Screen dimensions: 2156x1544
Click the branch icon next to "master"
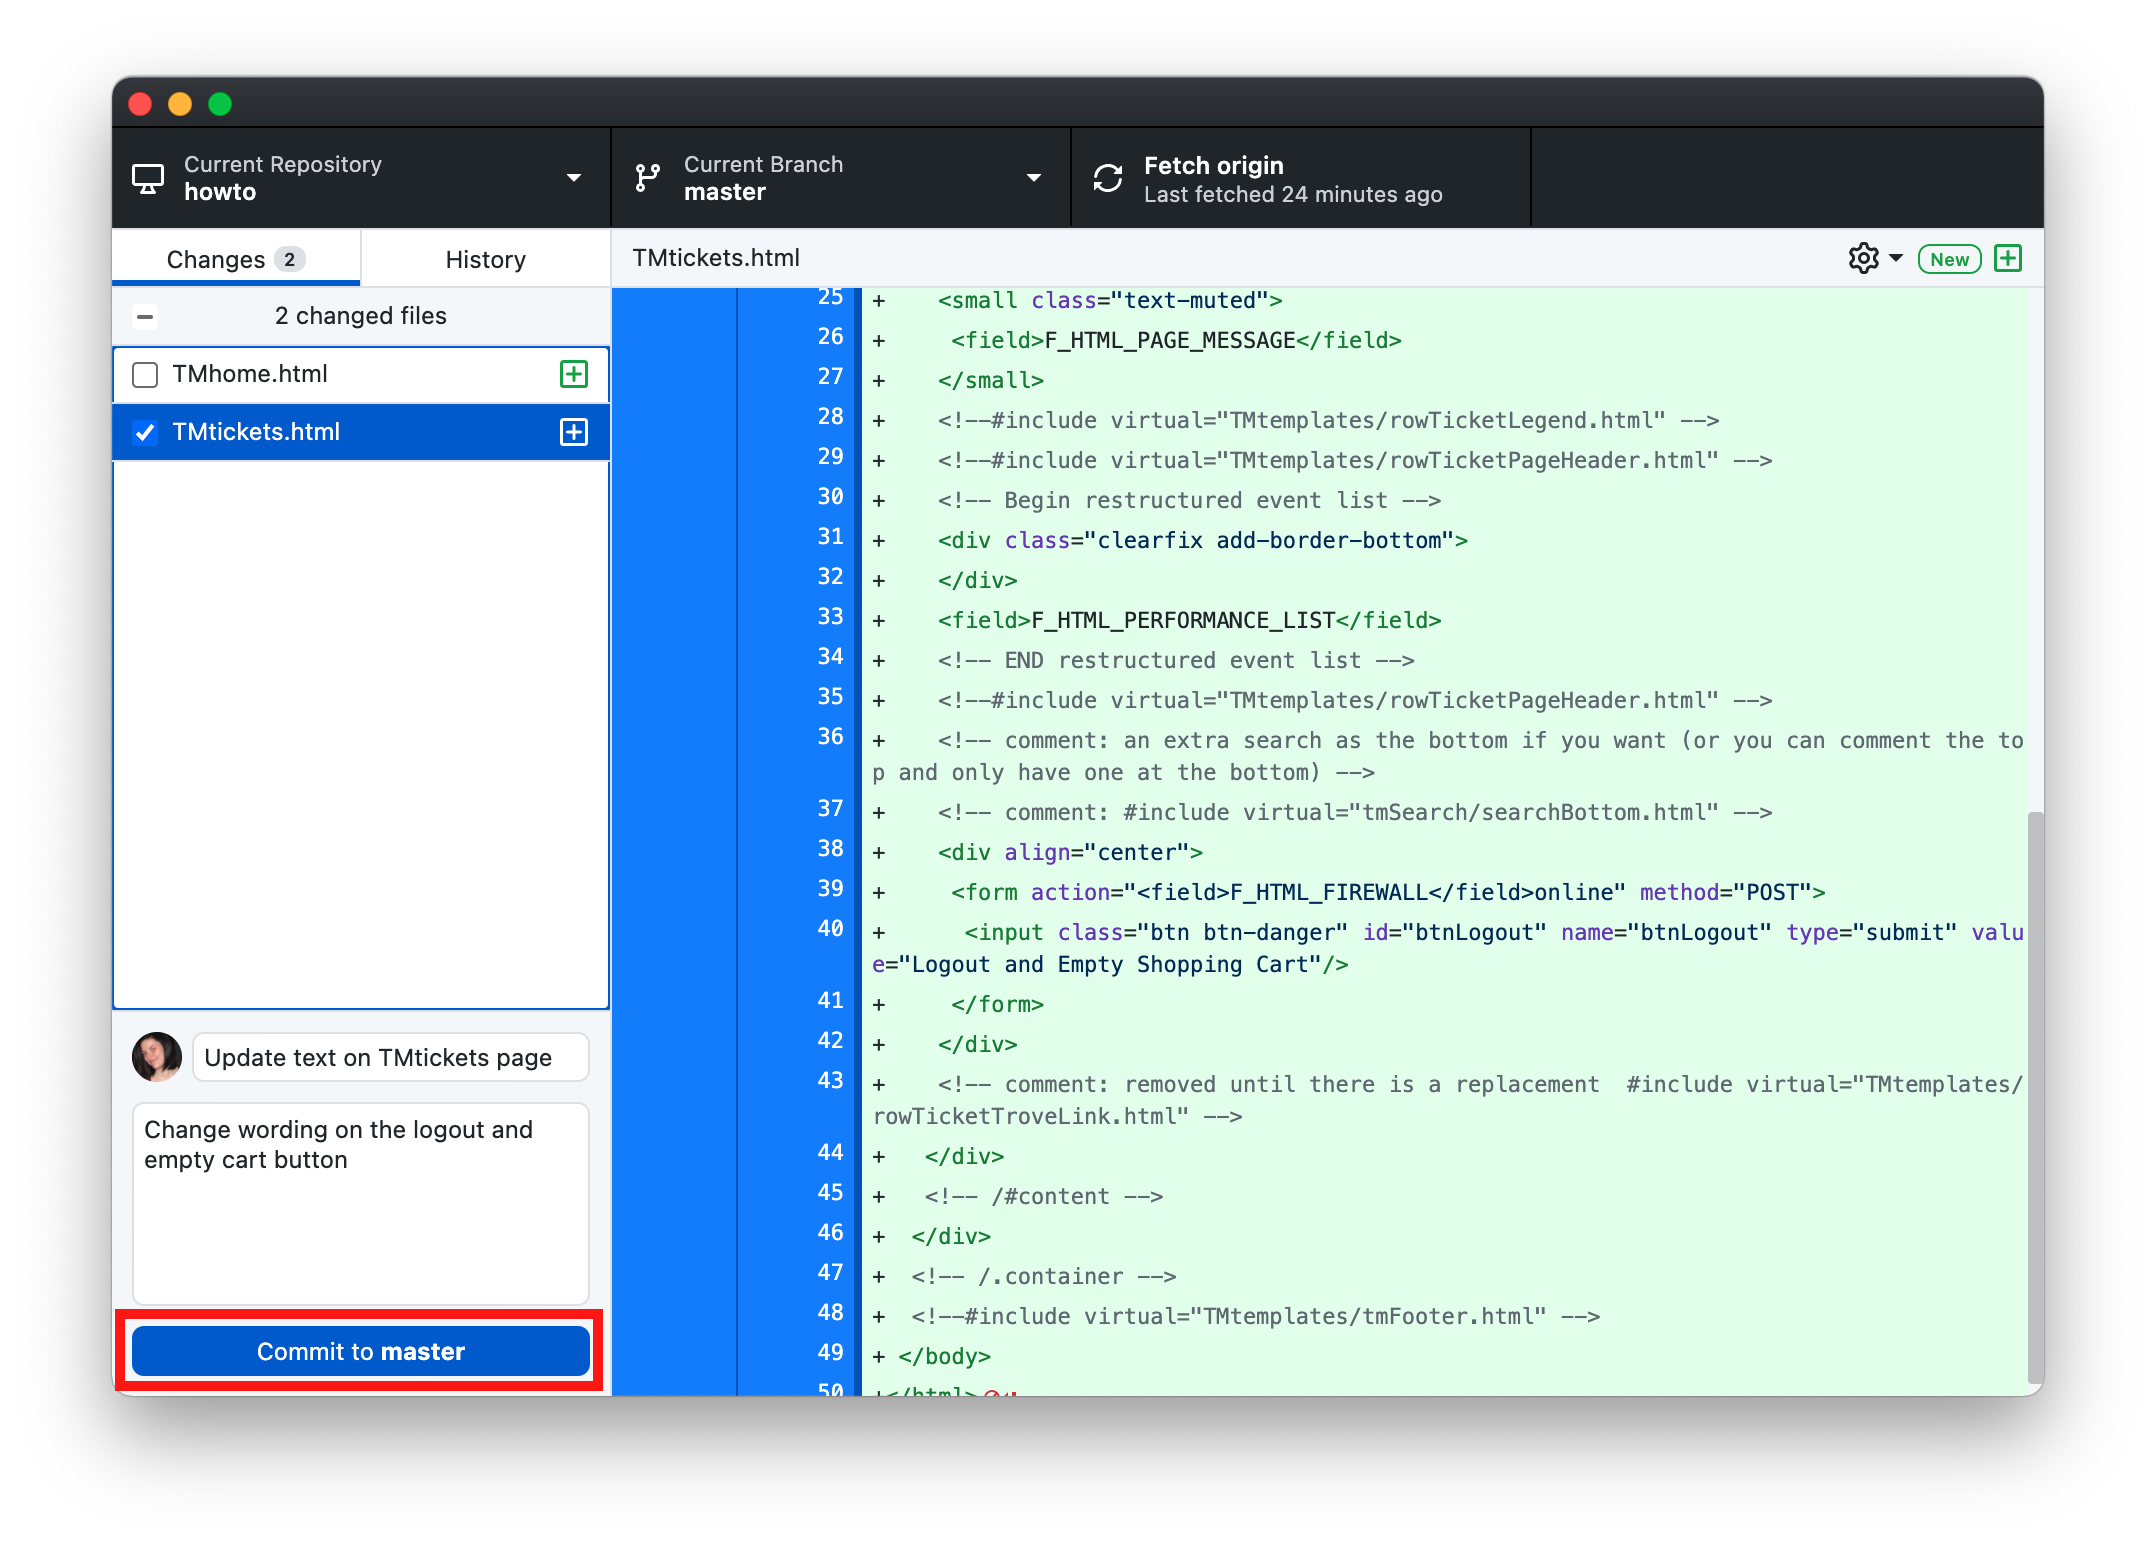[647, 176]
